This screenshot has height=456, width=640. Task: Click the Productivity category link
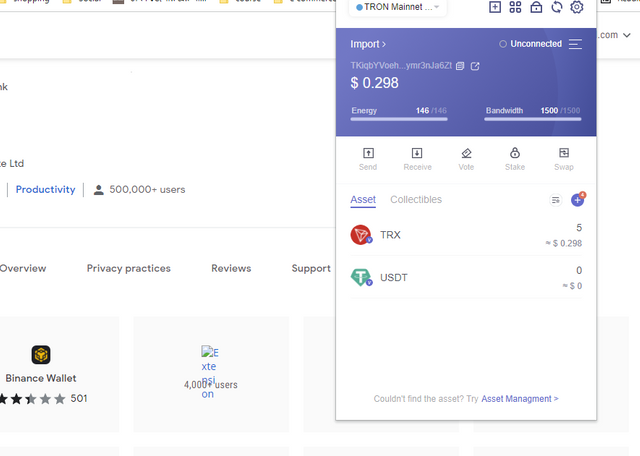tap(45, 189)
